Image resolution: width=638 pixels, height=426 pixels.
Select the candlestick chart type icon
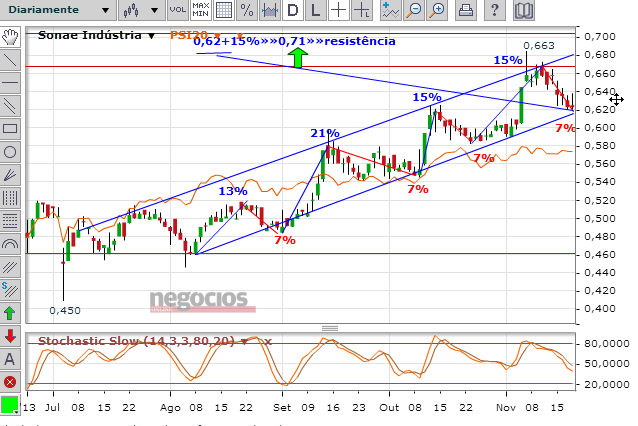[131, 10]
